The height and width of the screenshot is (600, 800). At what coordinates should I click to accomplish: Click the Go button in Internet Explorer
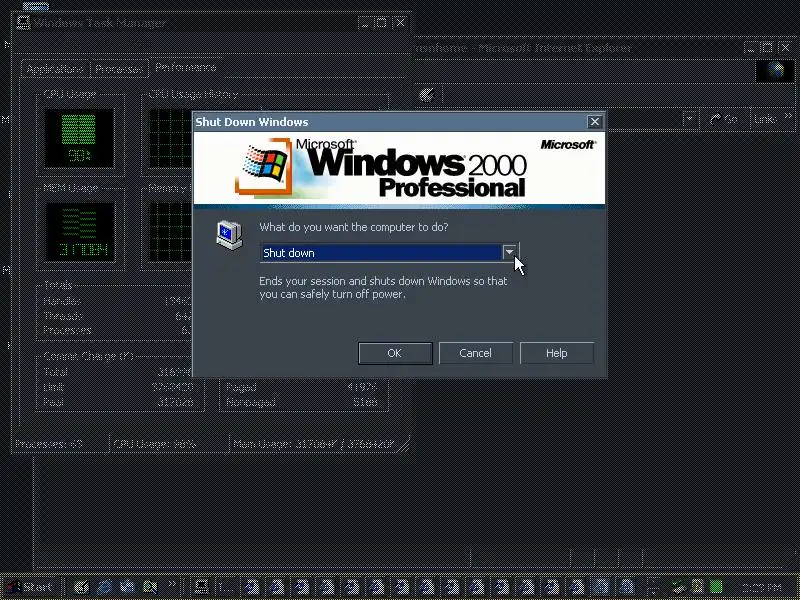(724, 119)
